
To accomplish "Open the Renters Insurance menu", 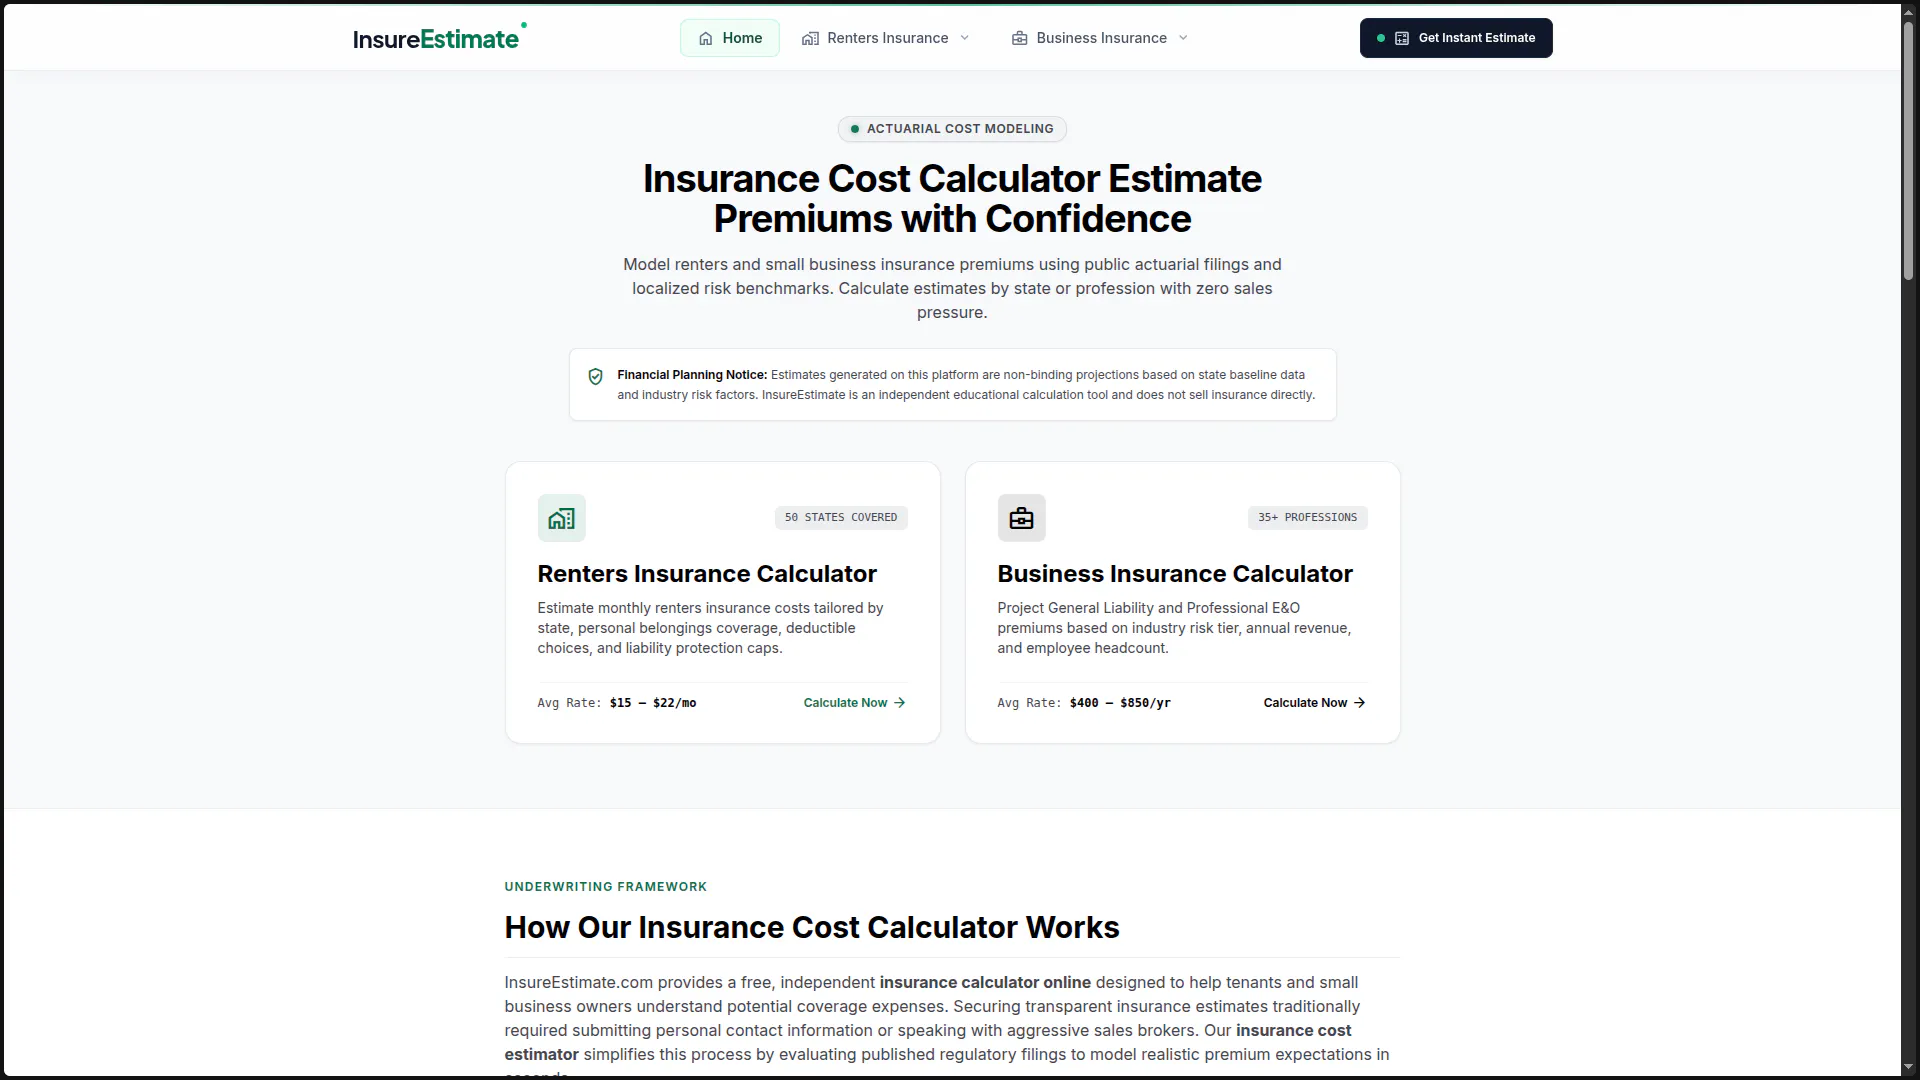I will point(886,38).
